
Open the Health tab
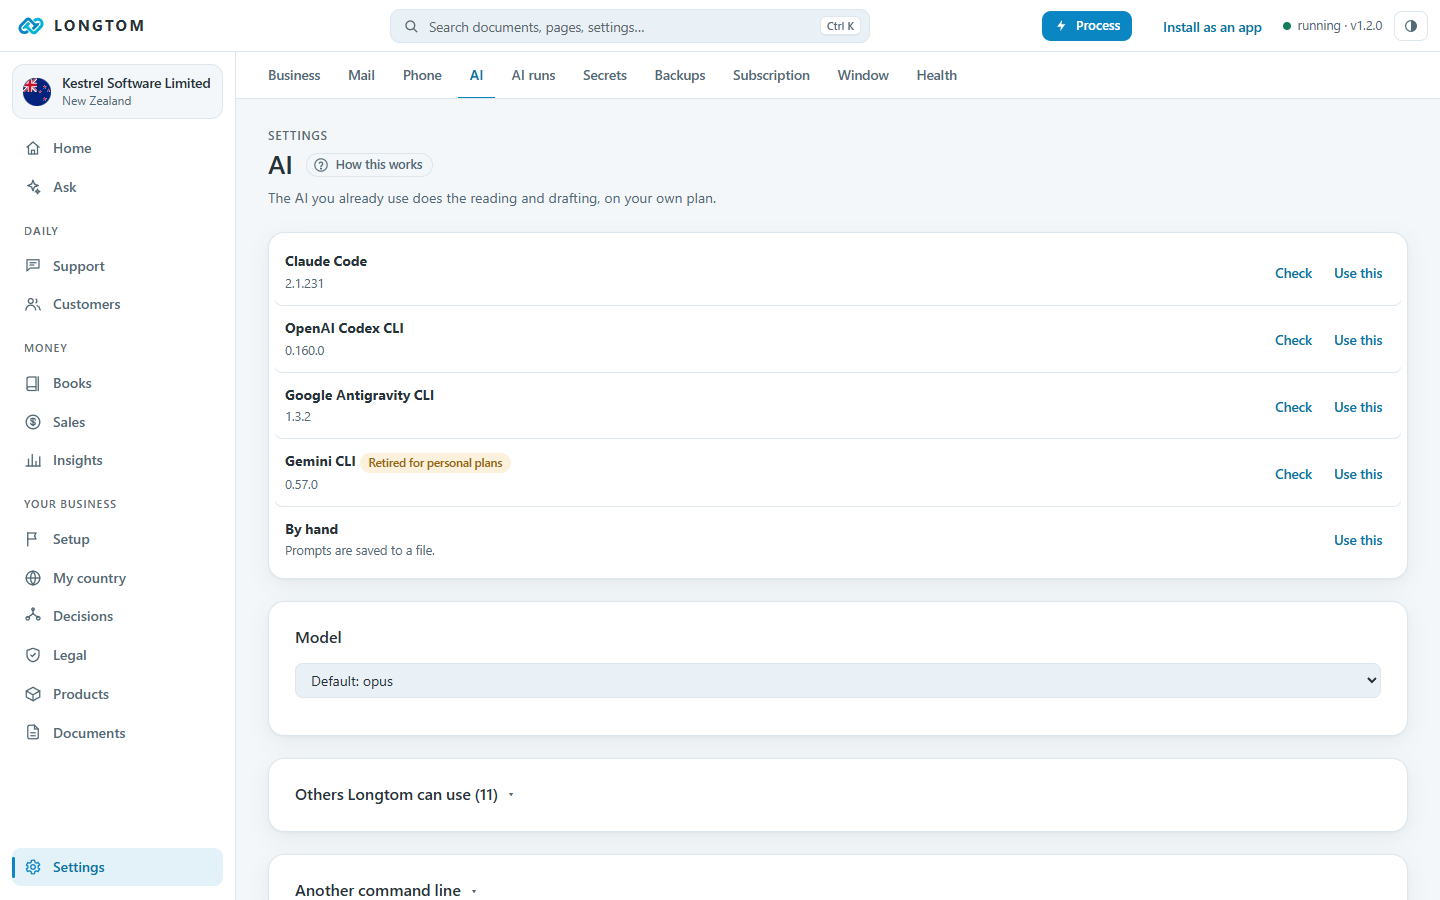coord(937,75)
